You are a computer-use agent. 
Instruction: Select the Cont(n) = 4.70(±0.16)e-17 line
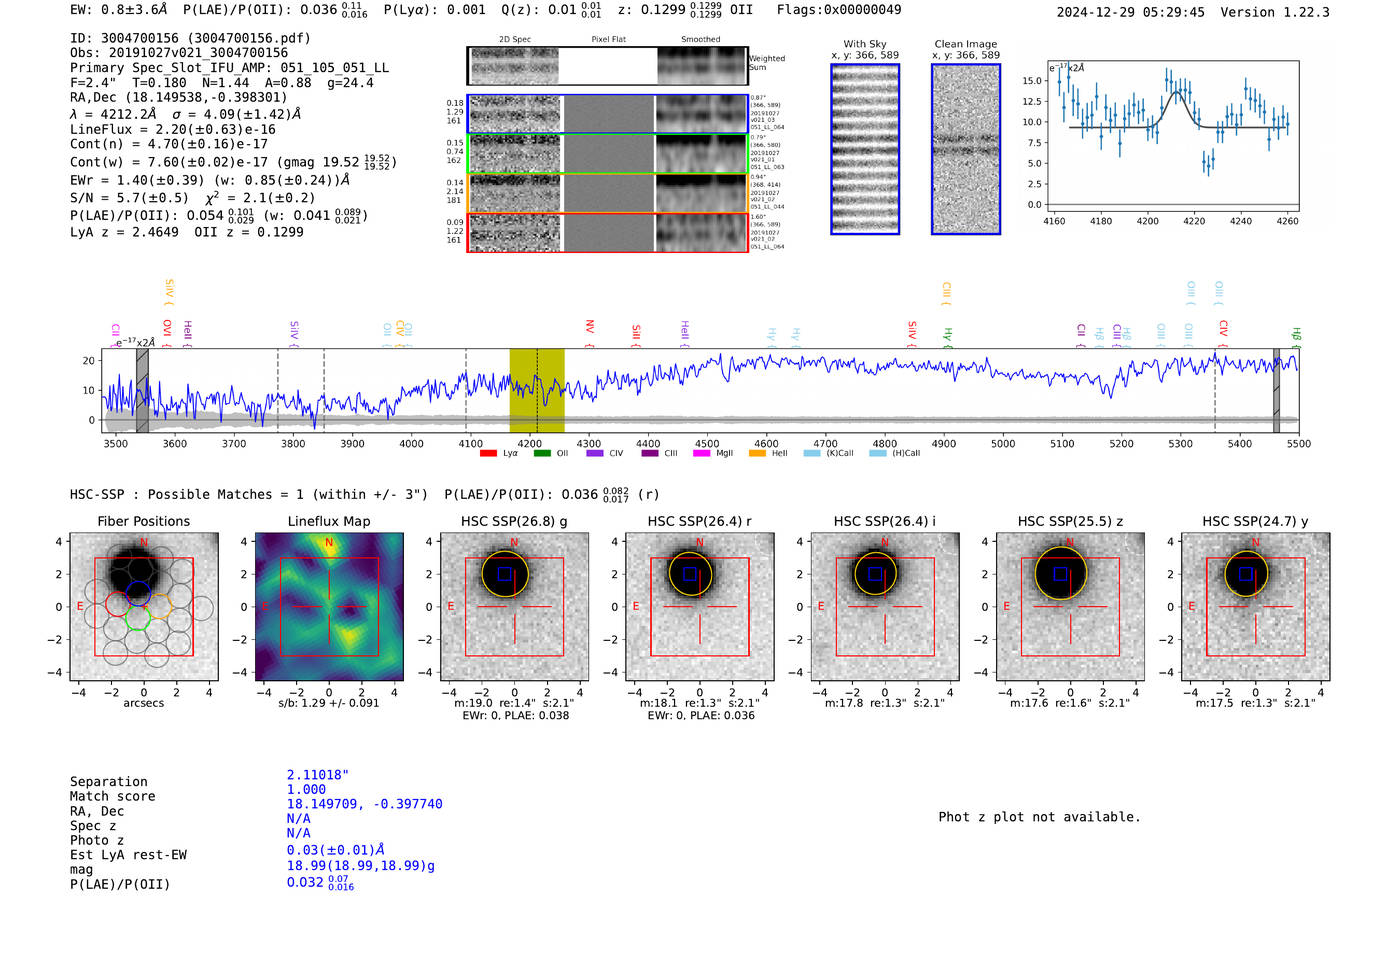click(168, 144)
